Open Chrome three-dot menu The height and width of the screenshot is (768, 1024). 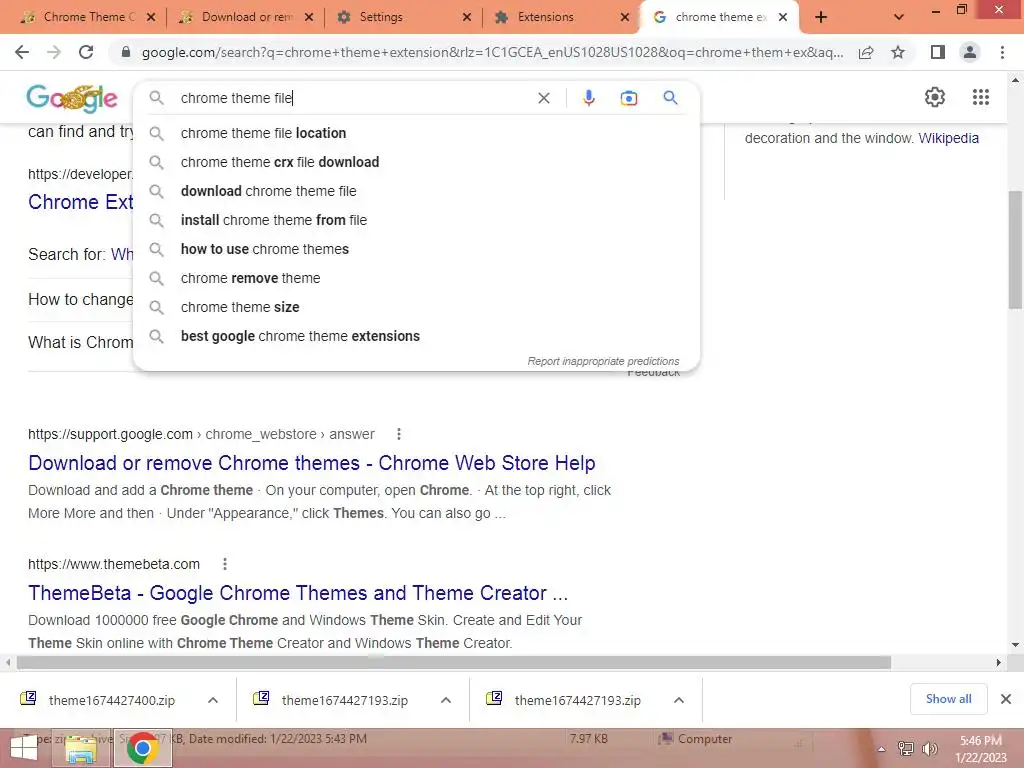pyautogui.click(x=1002, y=52)
